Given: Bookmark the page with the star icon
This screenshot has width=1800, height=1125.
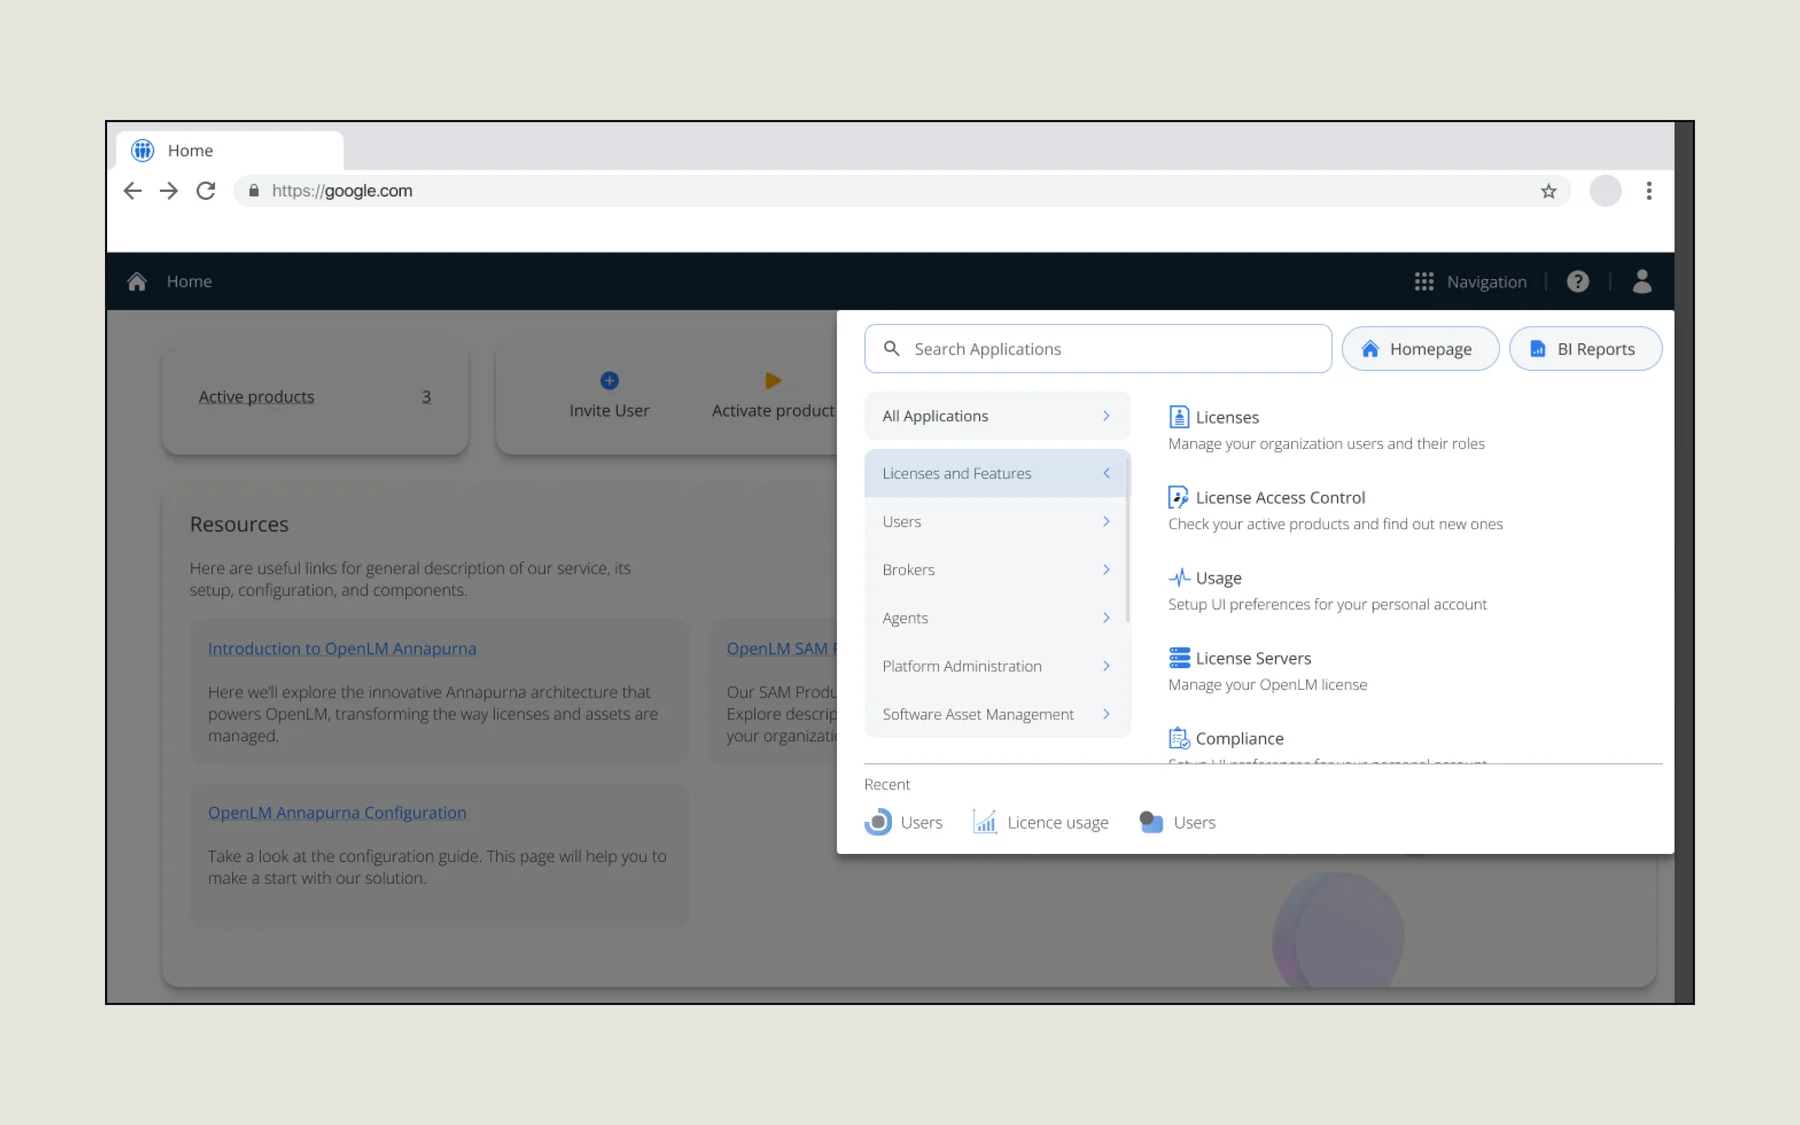Looking at the screenshot, I should [1548, 191].
